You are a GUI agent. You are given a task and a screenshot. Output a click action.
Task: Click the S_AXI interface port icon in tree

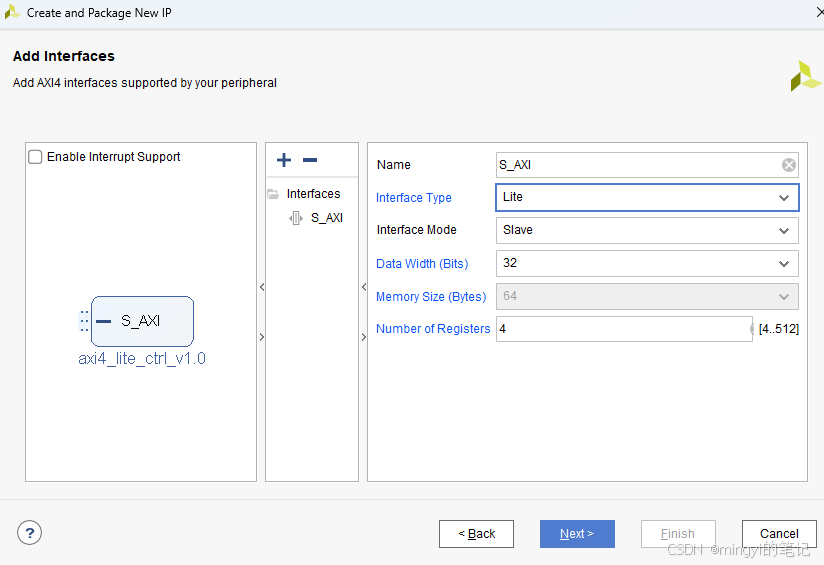click(x=296, y=218)
